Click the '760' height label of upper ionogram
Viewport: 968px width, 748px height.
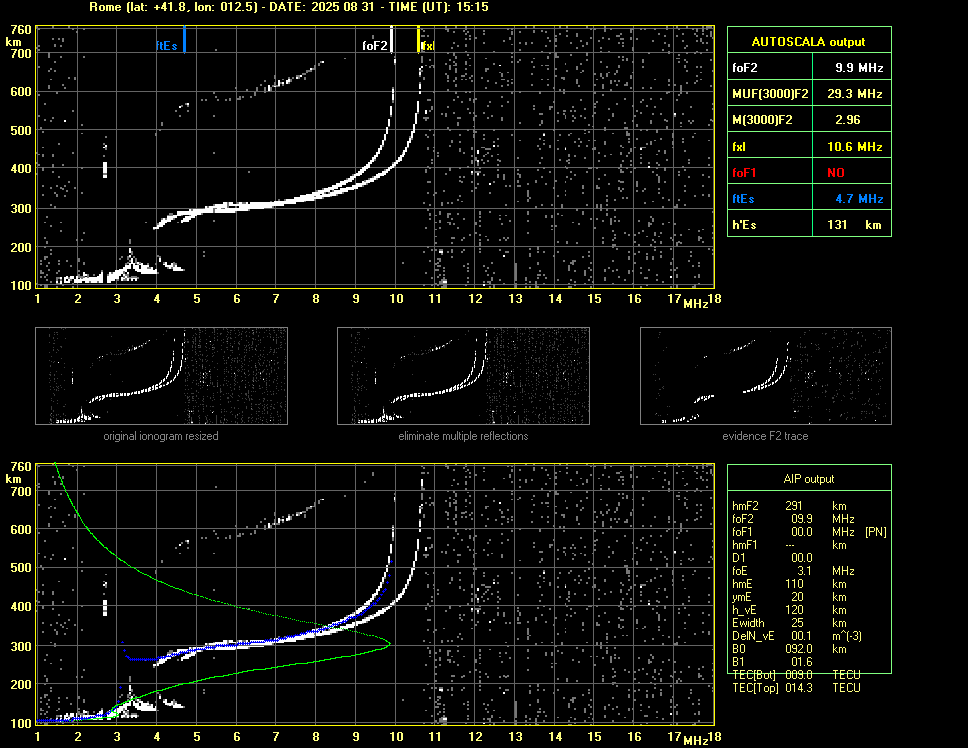(x=21, y=30)
